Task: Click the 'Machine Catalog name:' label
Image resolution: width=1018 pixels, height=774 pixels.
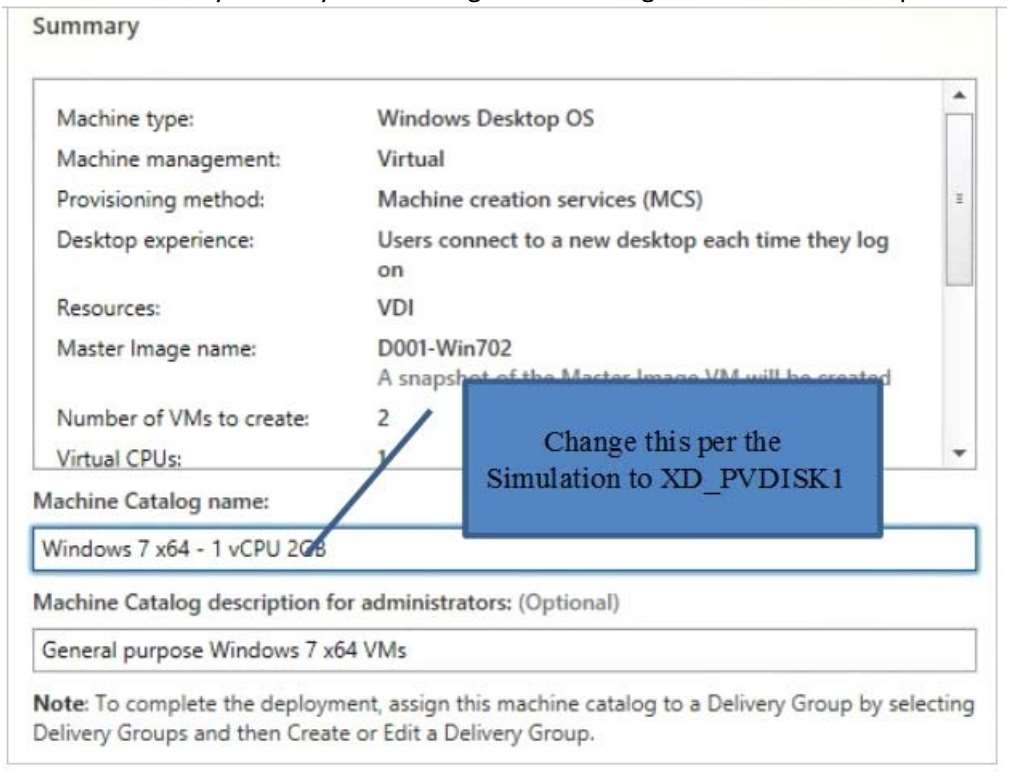Action: tap(151, 501)
